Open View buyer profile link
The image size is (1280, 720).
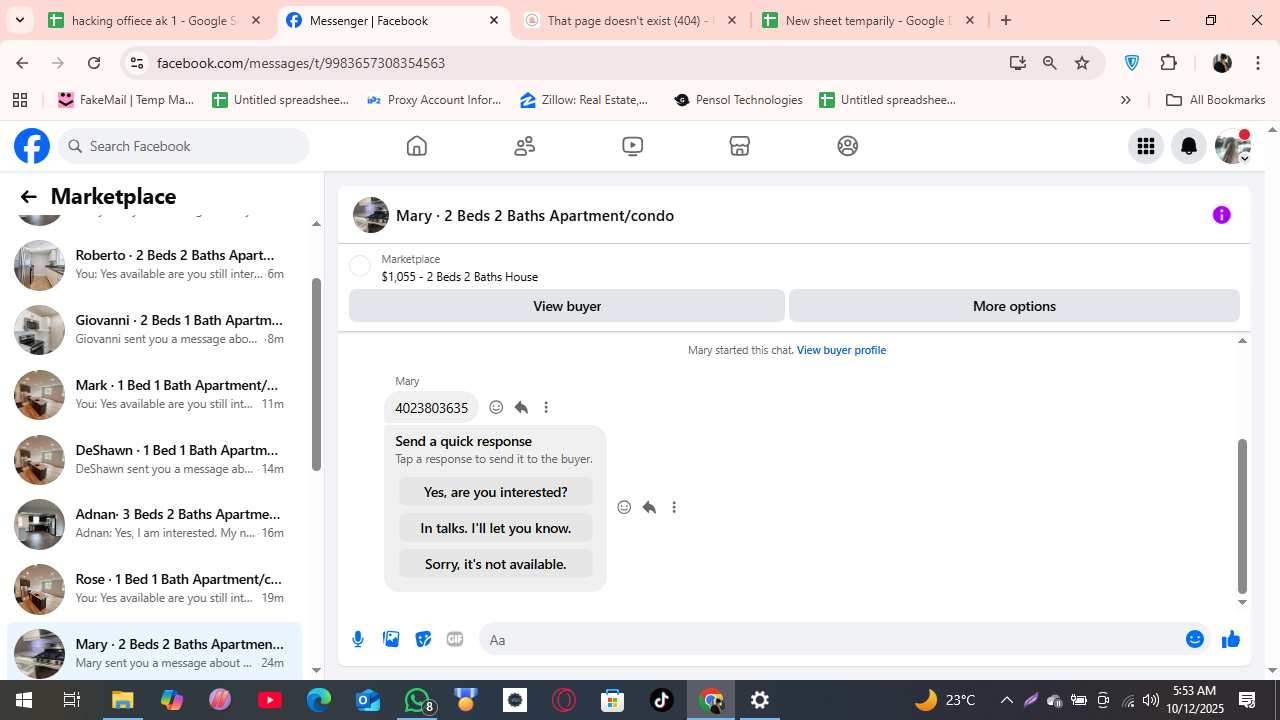[841, 350]
